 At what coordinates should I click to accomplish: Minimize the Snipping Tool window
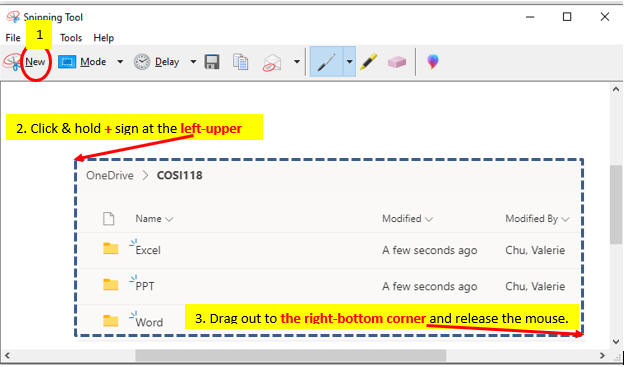(x=530, y=17)
